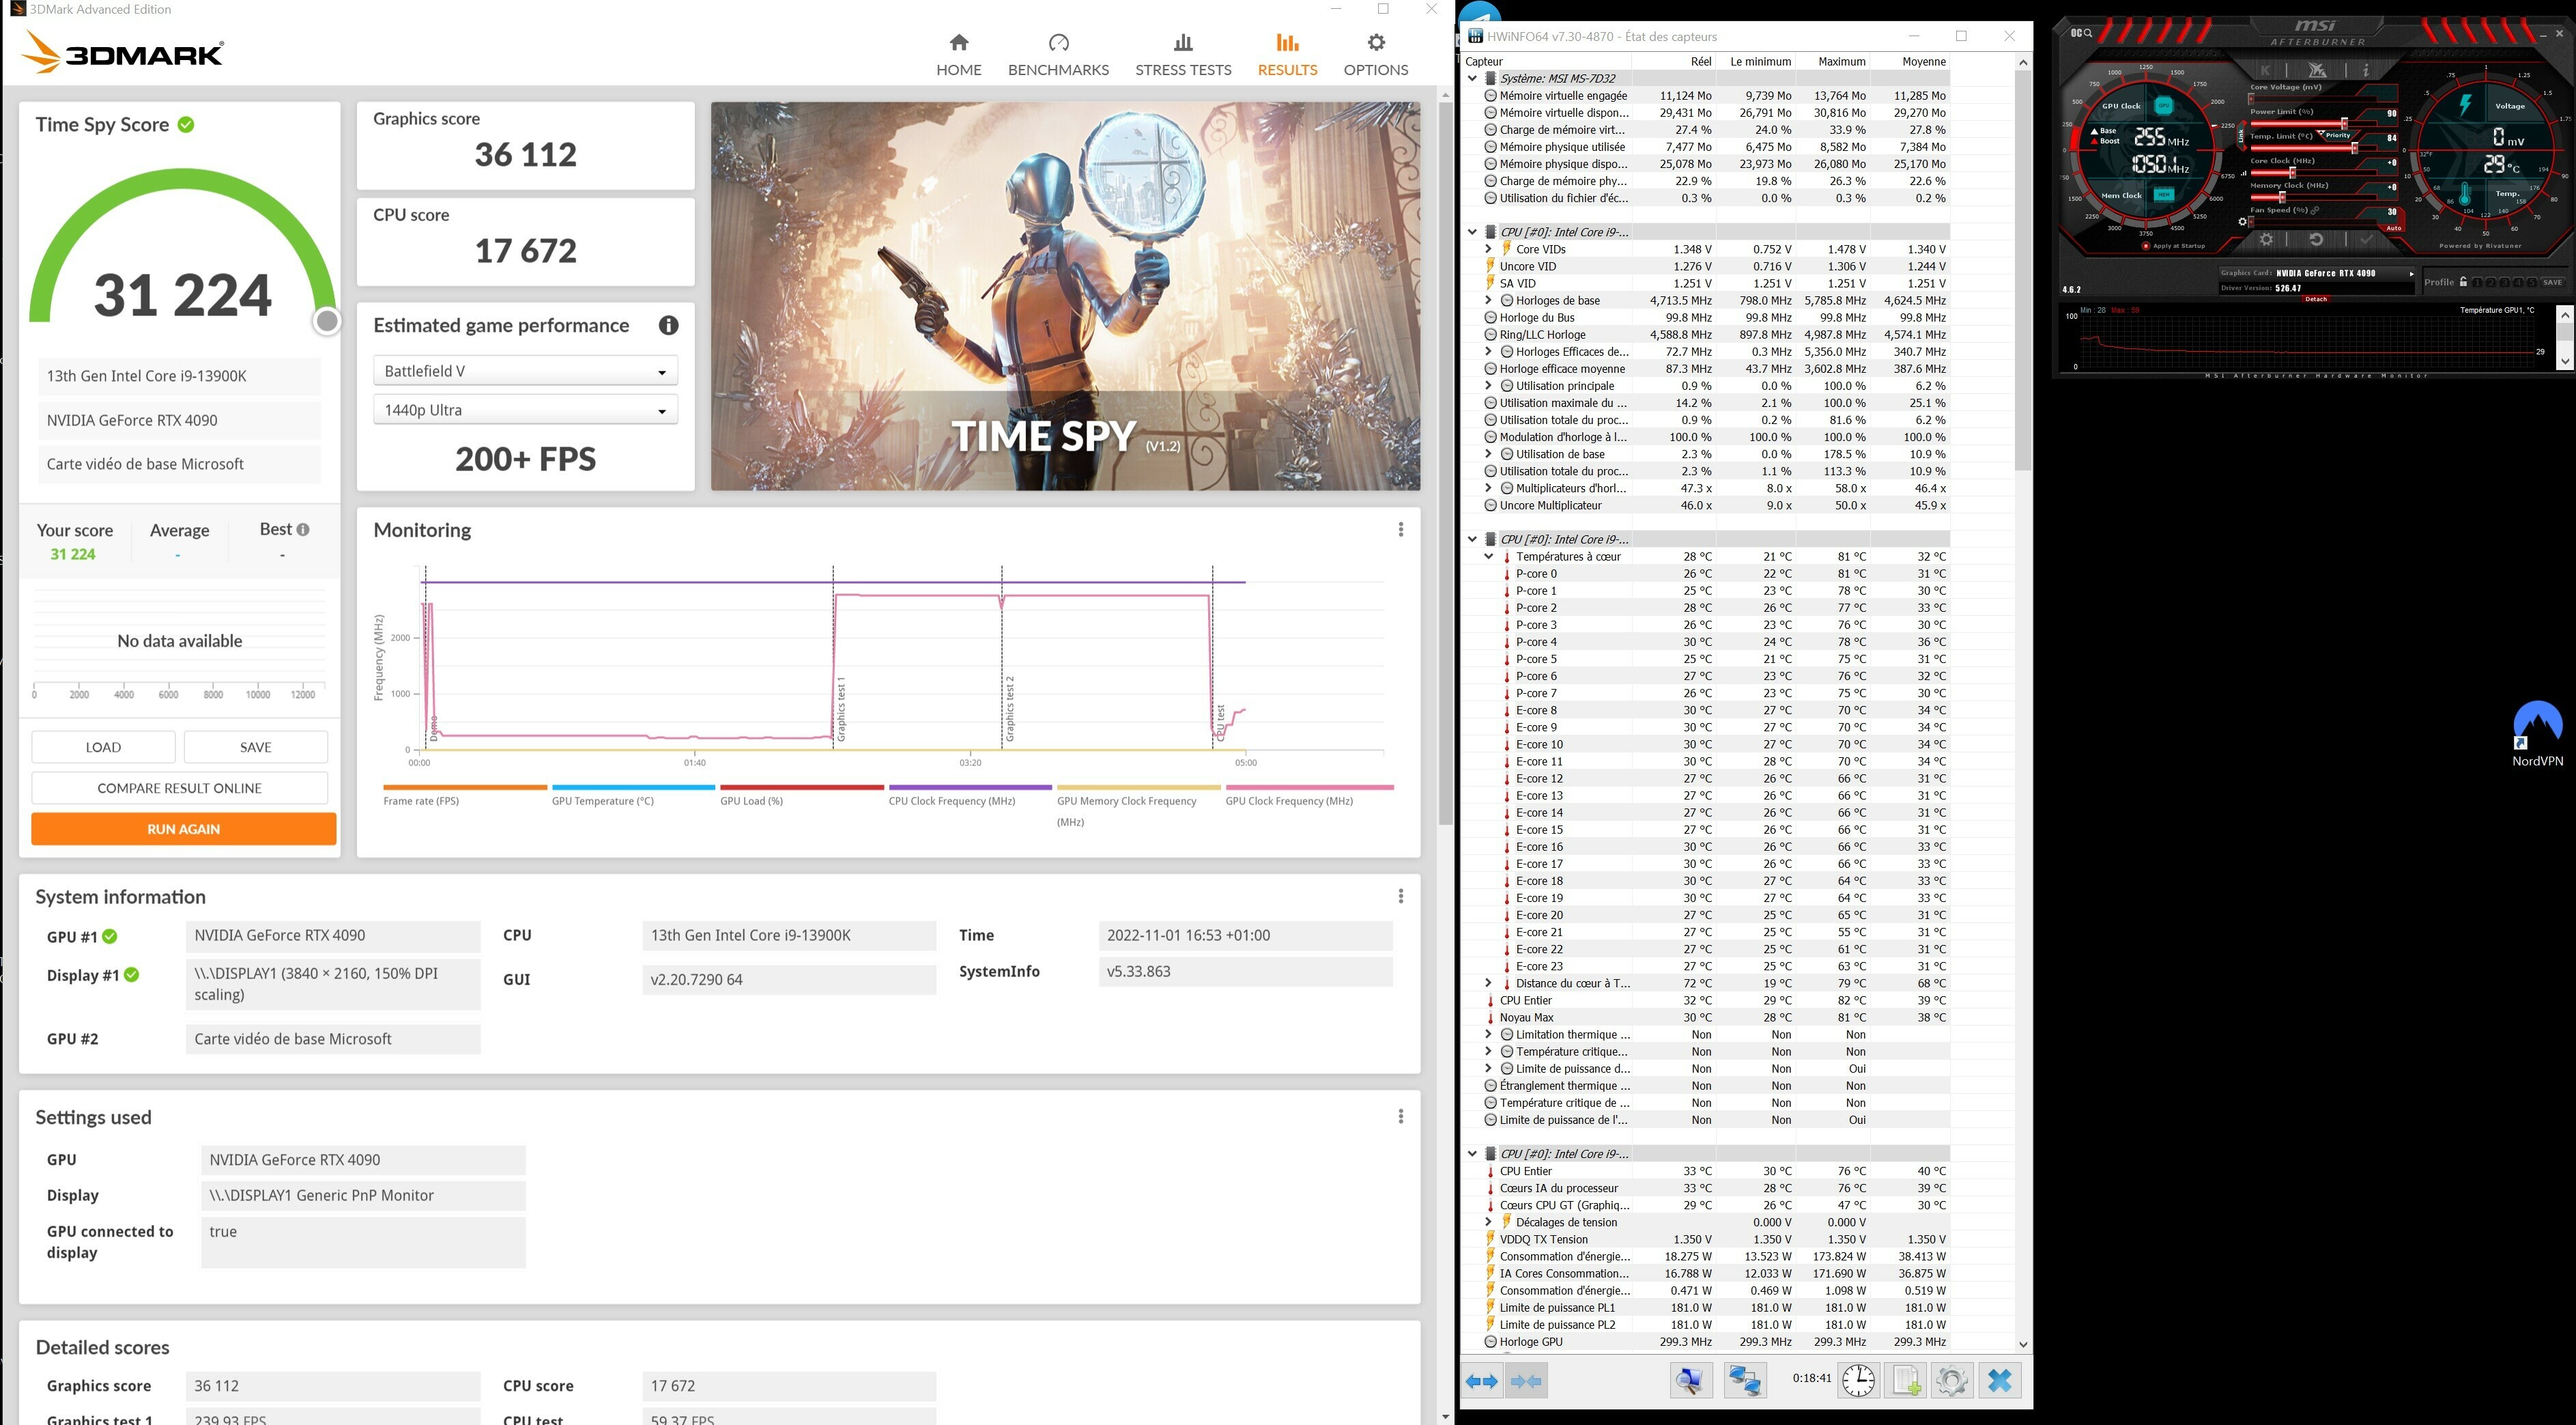The height and width of the screenshot is (1425, 2576).
Task: Start HWiNFO sensor logging to file
Action: [x=1905, y=1381]
